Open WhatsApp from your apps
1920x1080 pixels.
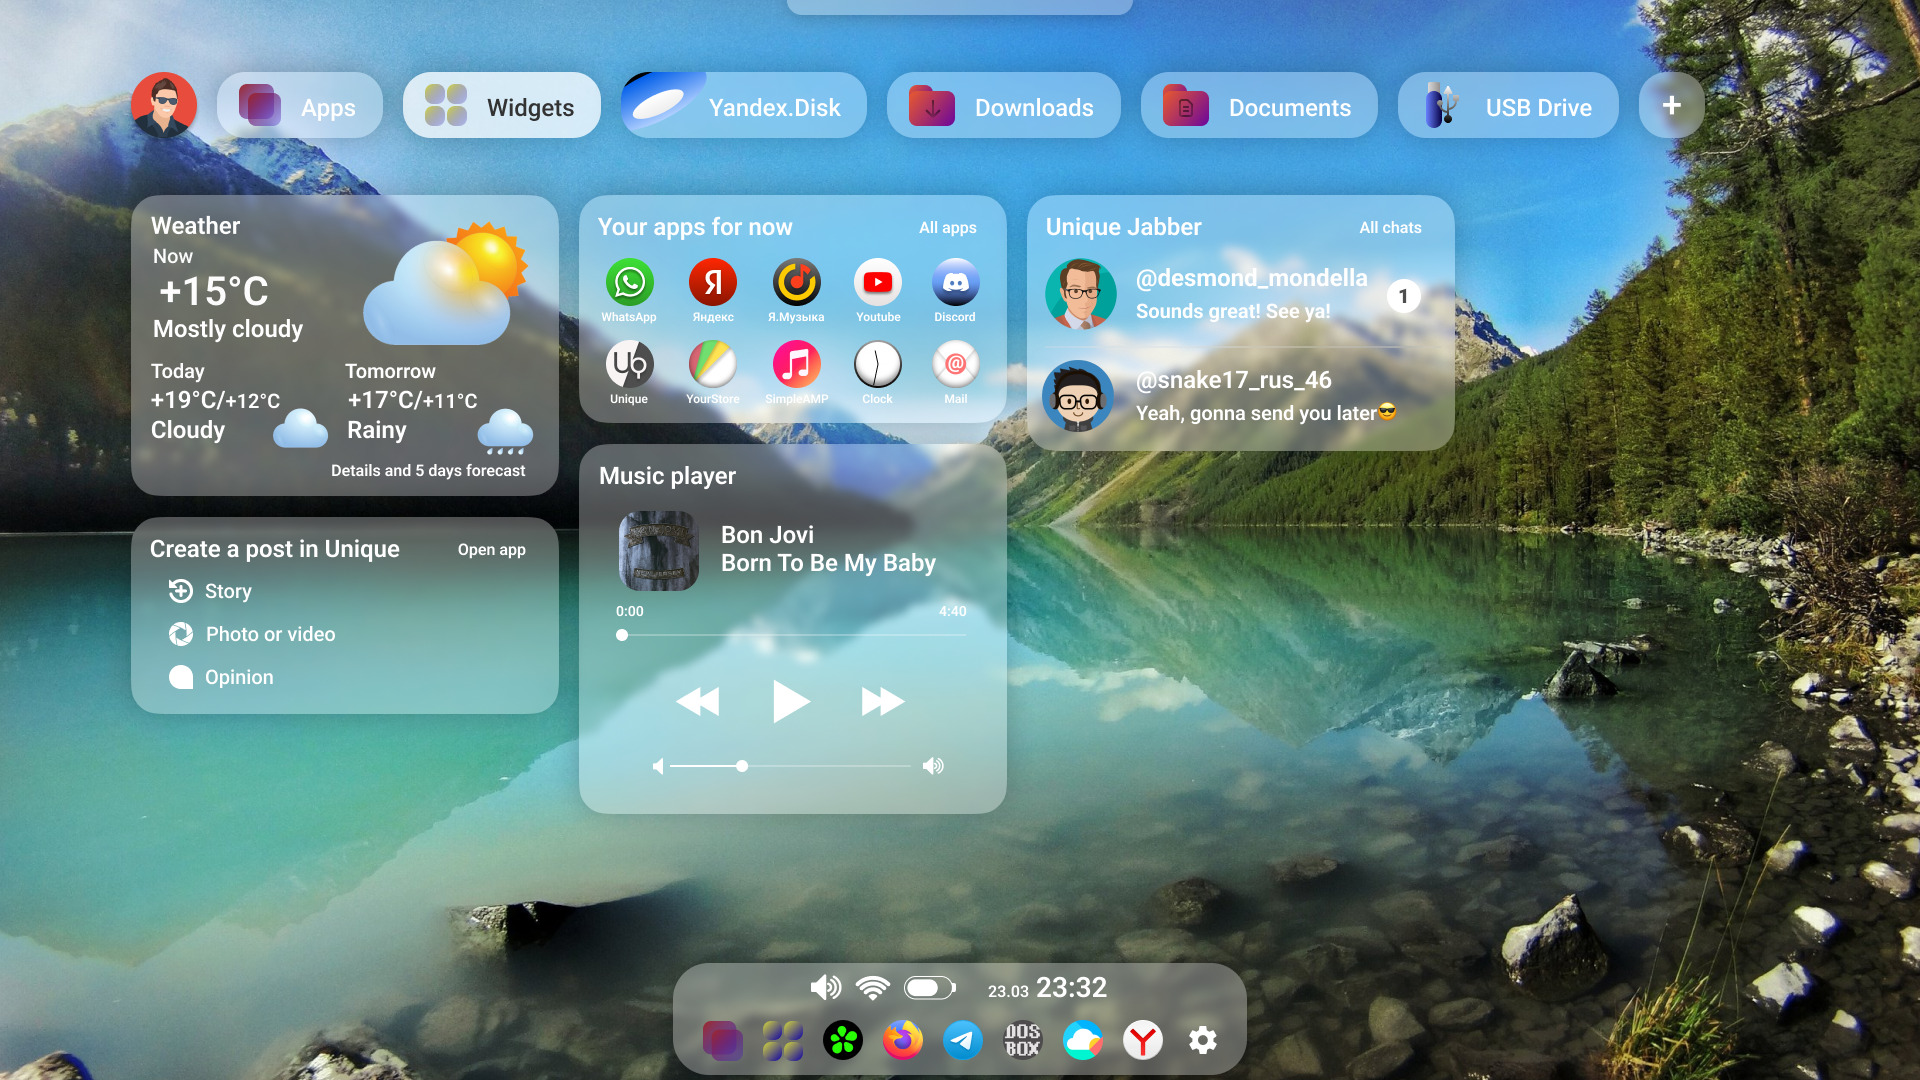[629, 284]
